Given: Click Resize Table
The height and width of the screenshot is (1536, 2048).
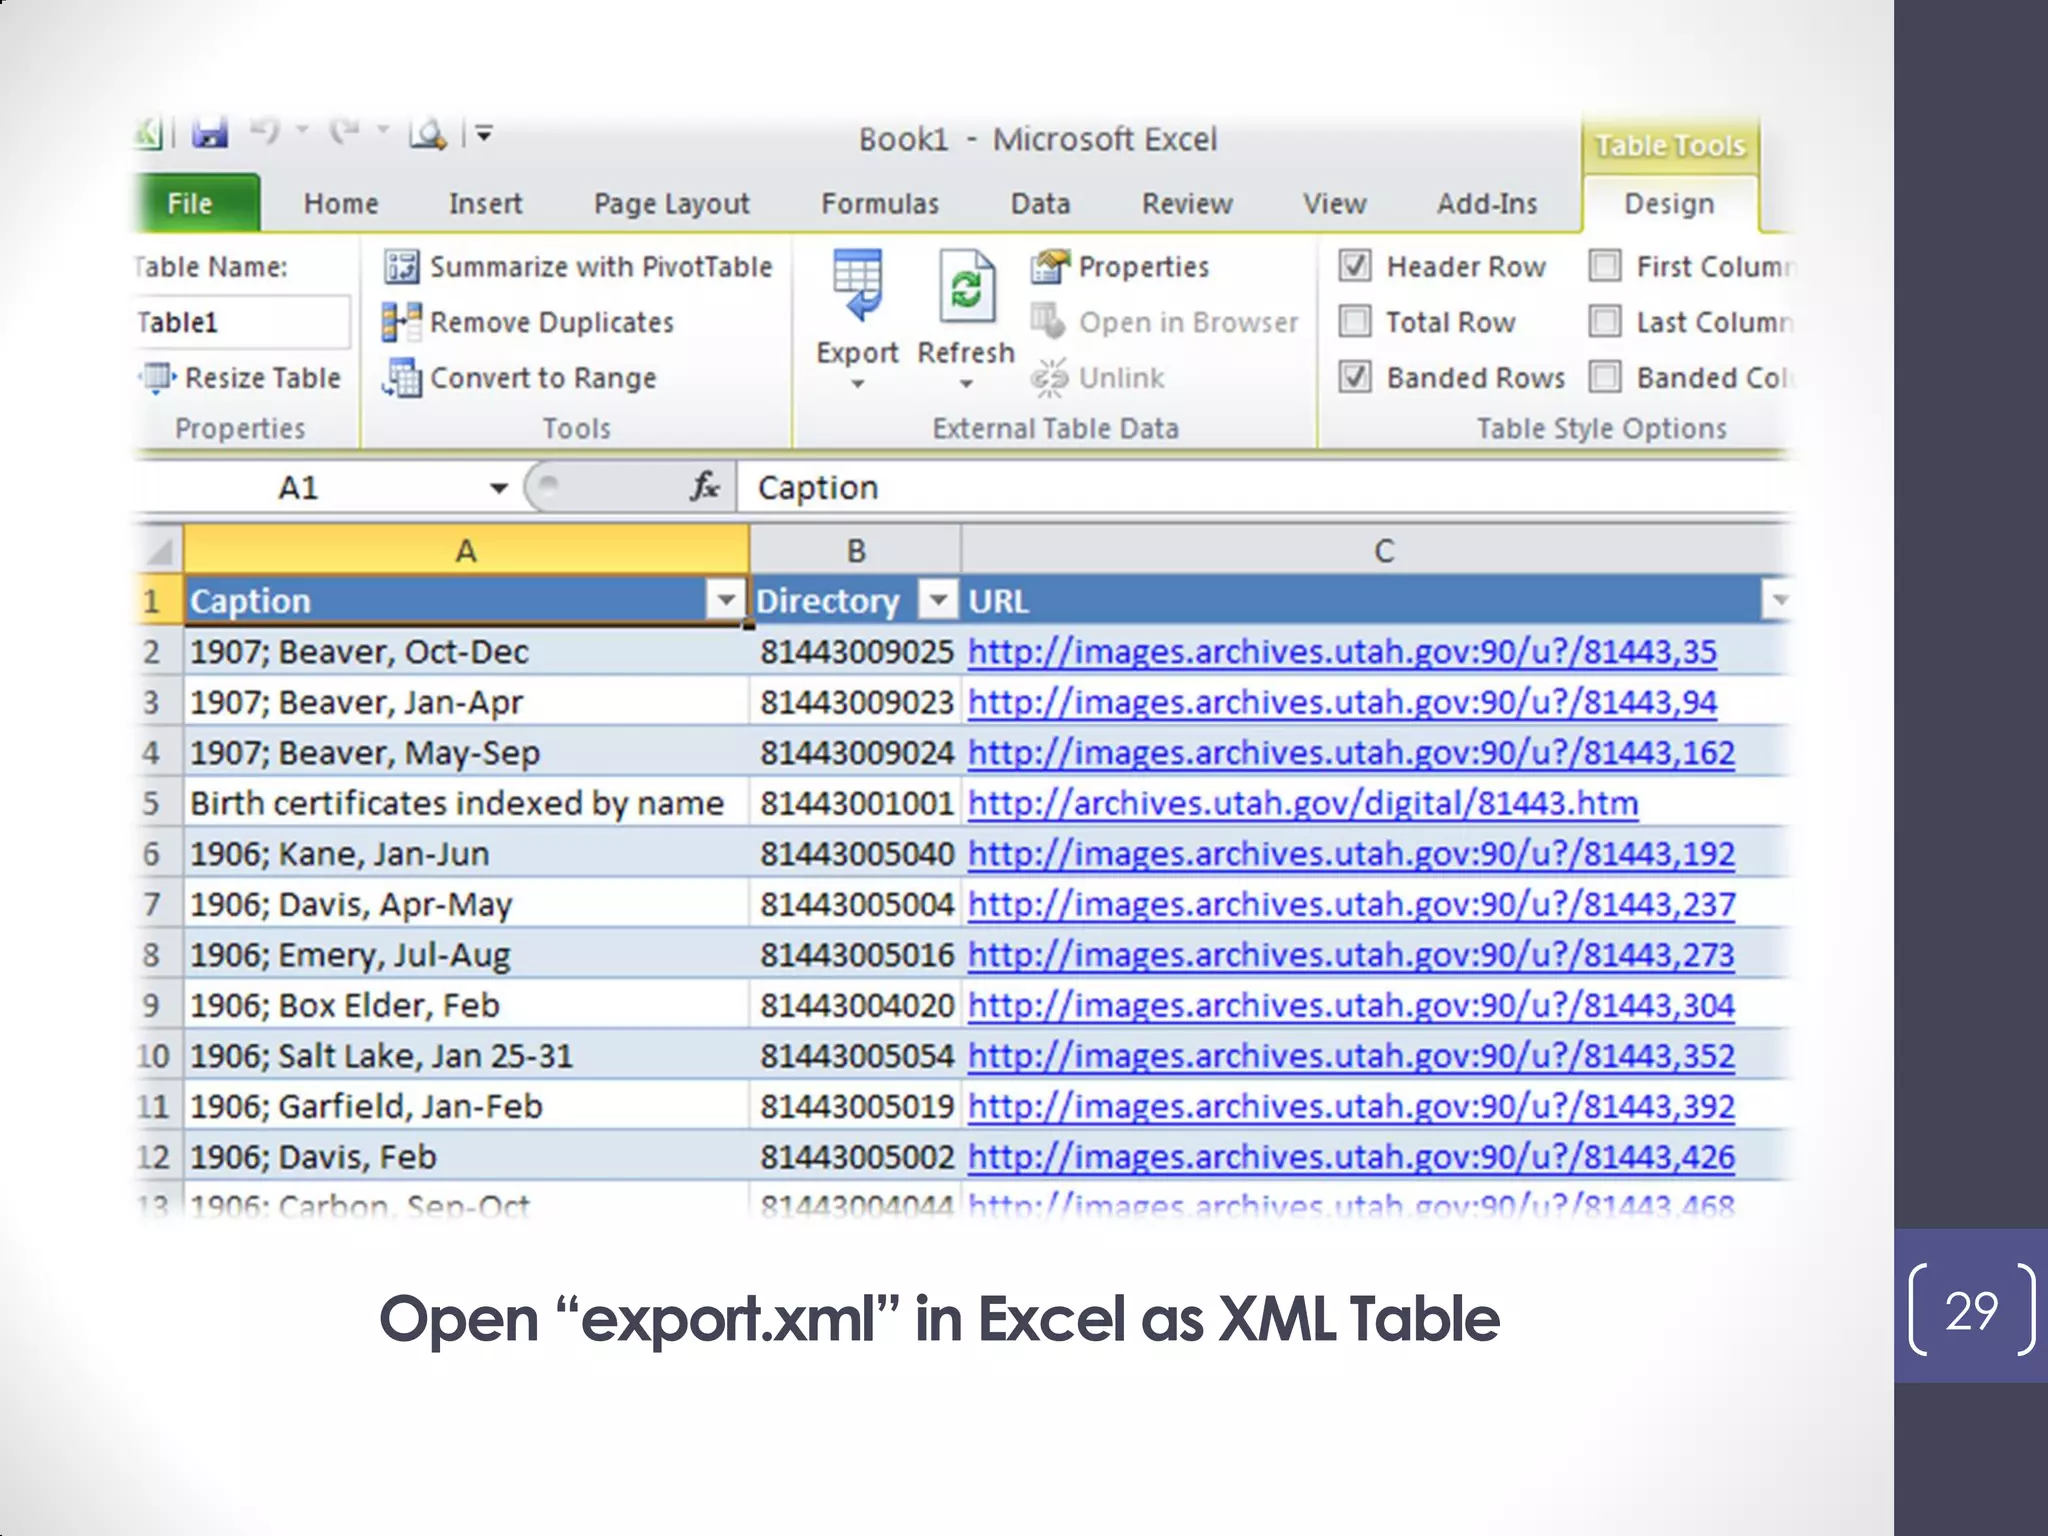Looking at the screenshot, I should pos(240,378).
